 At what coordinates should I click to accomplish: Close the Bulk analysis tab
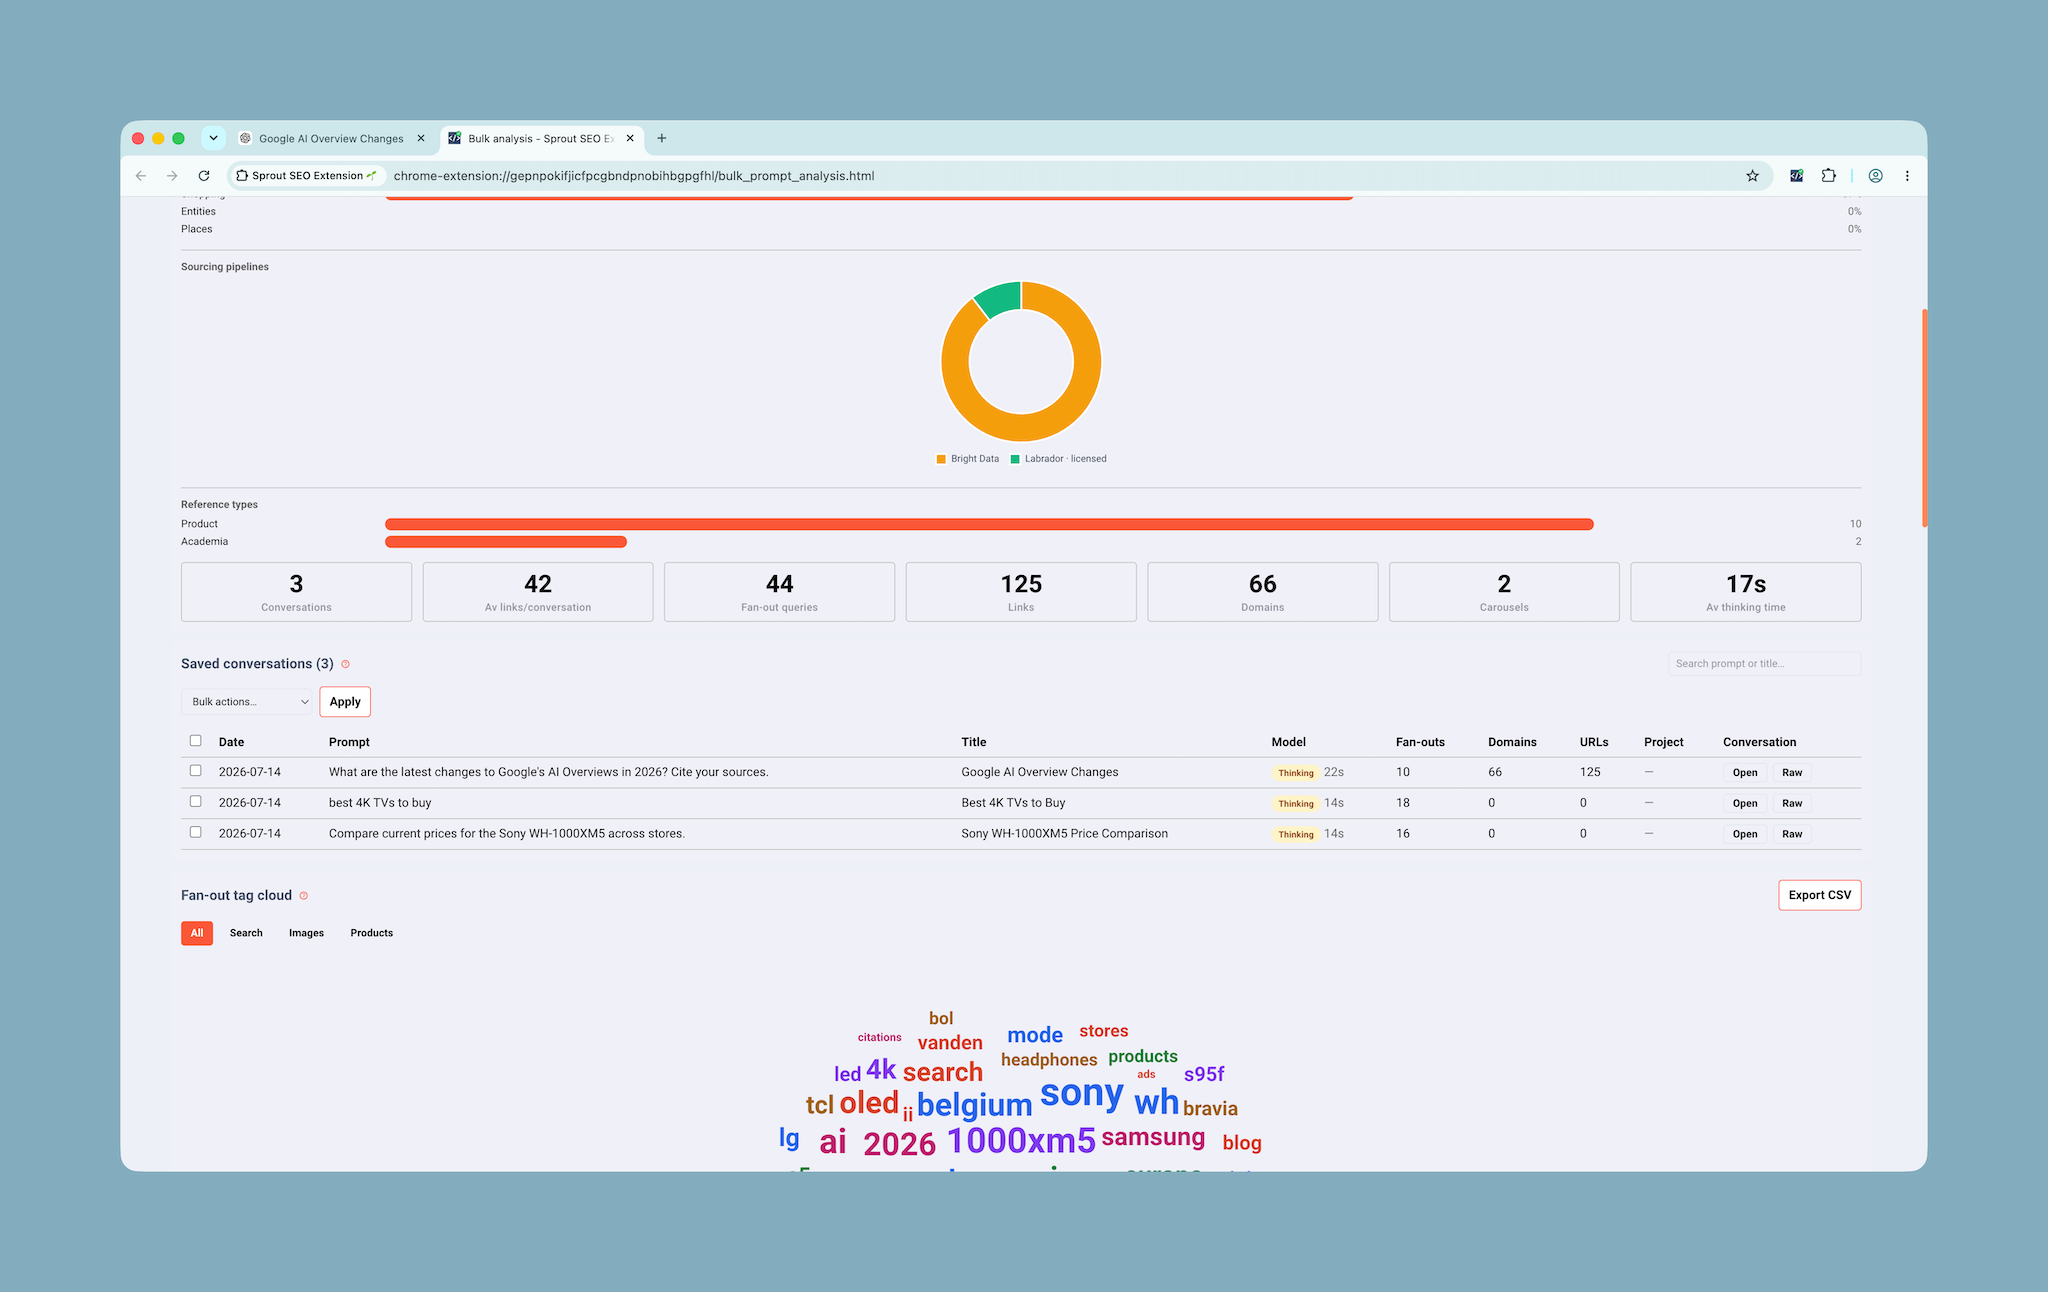(x=630, y=138)
